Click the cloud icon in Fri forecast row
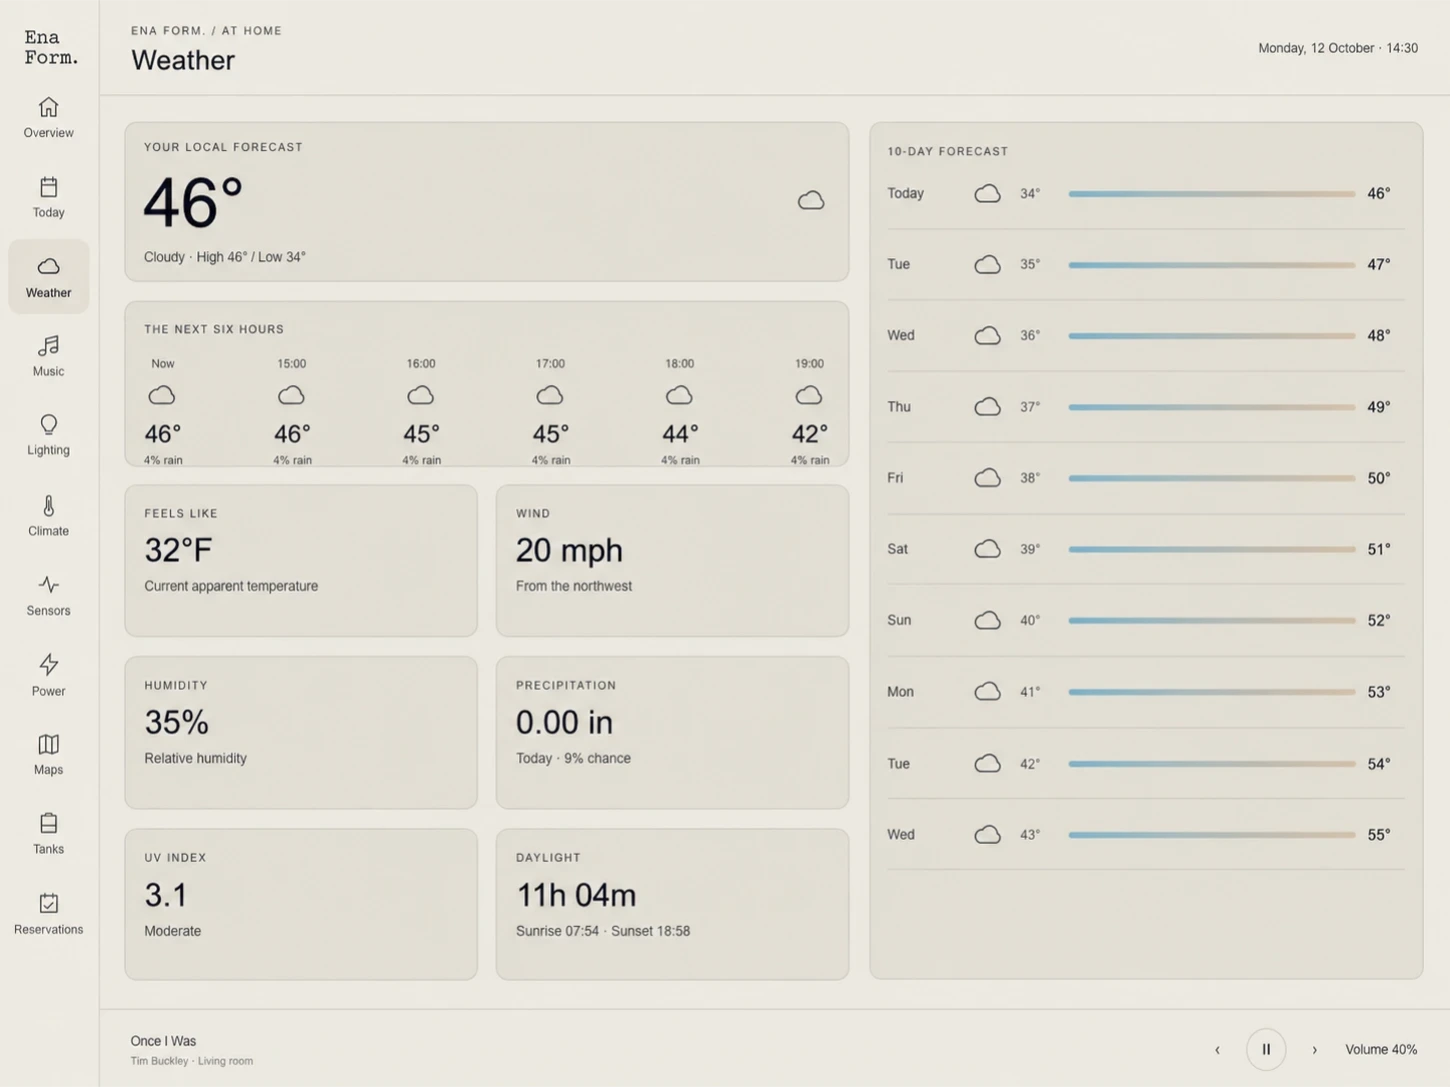 tap(987, 478)
